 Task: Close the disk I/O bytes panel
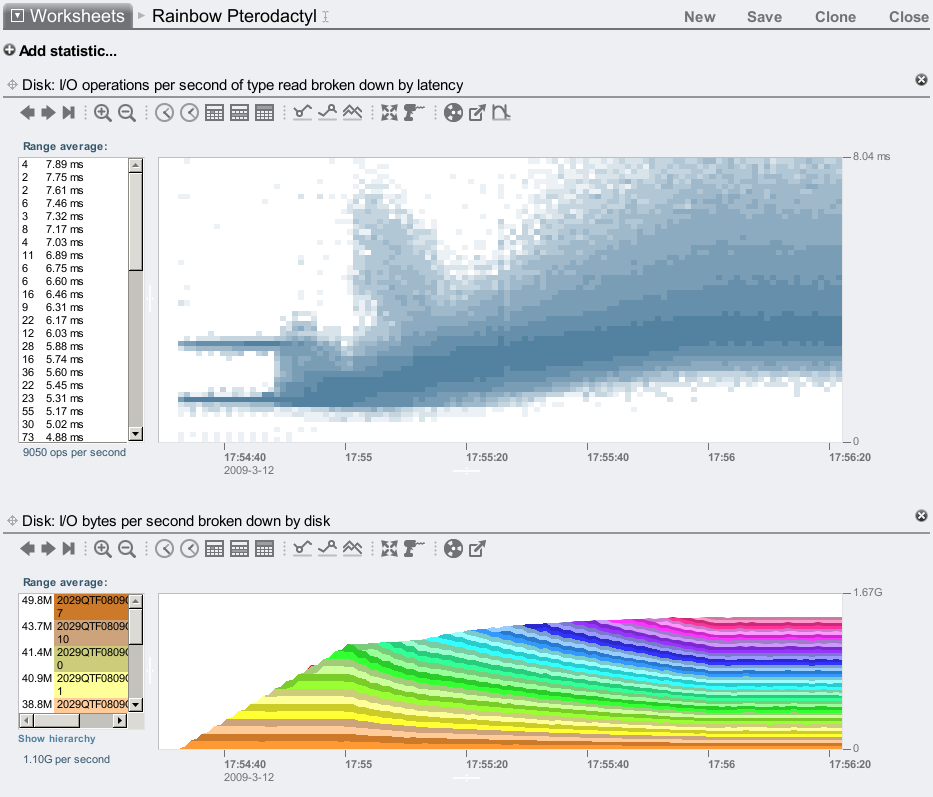click(921, 515)
